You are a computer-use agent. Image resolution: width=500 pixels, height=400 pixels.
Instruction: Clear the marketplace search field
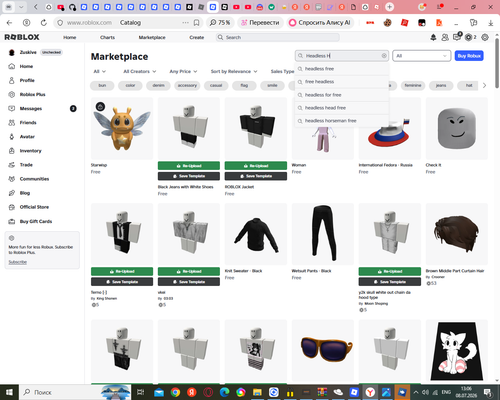click(x=384, y=56)
